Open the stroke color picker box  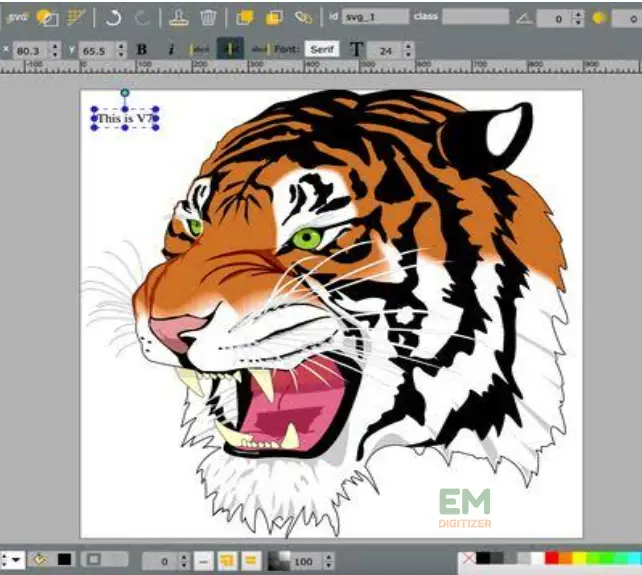pos(95,559)
